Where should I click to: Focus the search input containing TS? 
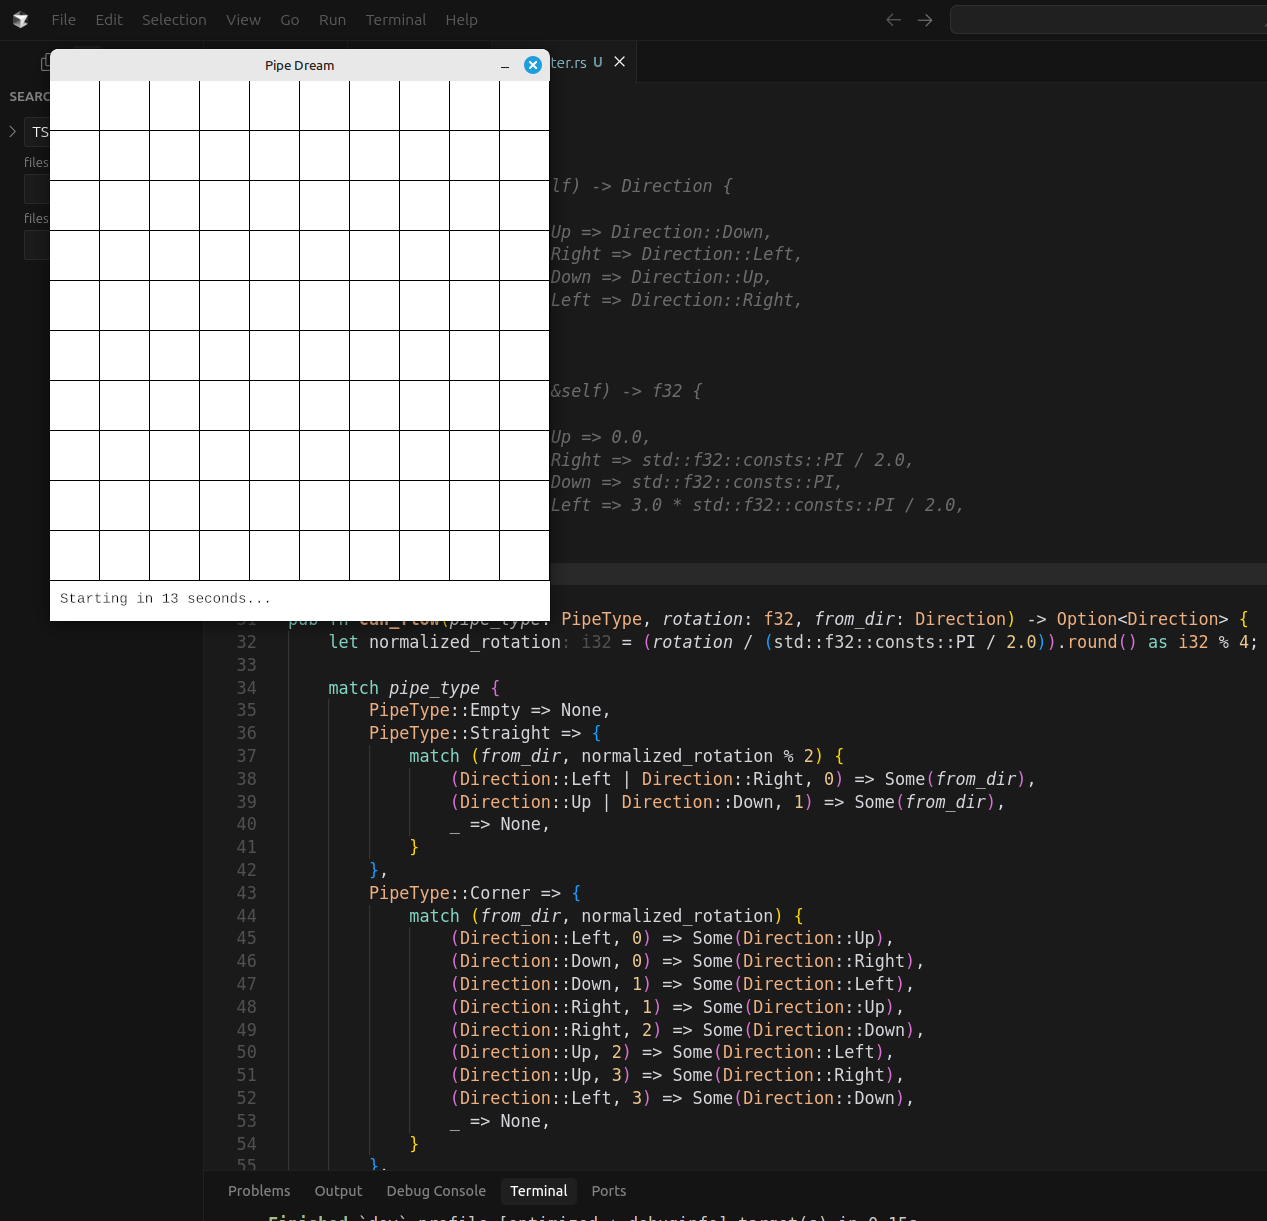click(x=37, y=131)
